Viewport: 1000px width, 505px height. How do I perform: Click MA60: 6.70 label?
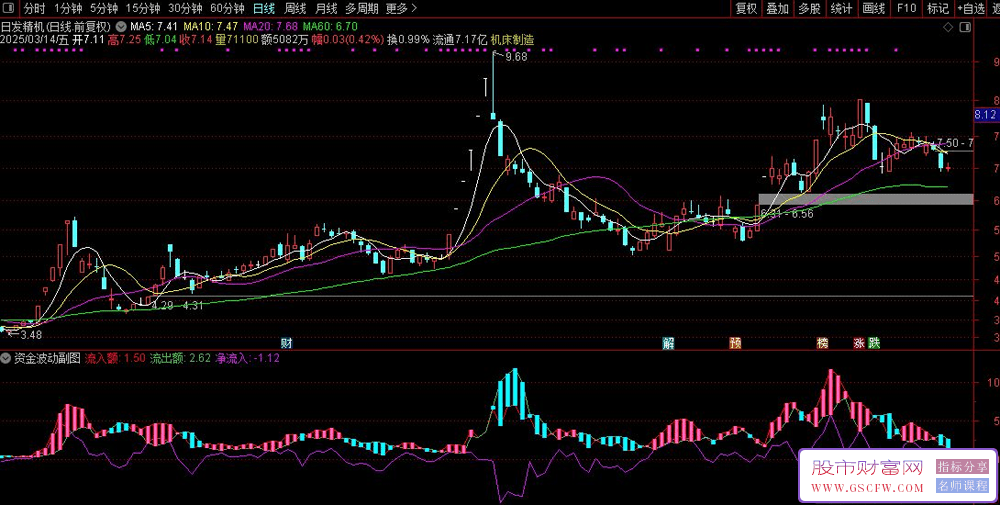pos(330,27)
